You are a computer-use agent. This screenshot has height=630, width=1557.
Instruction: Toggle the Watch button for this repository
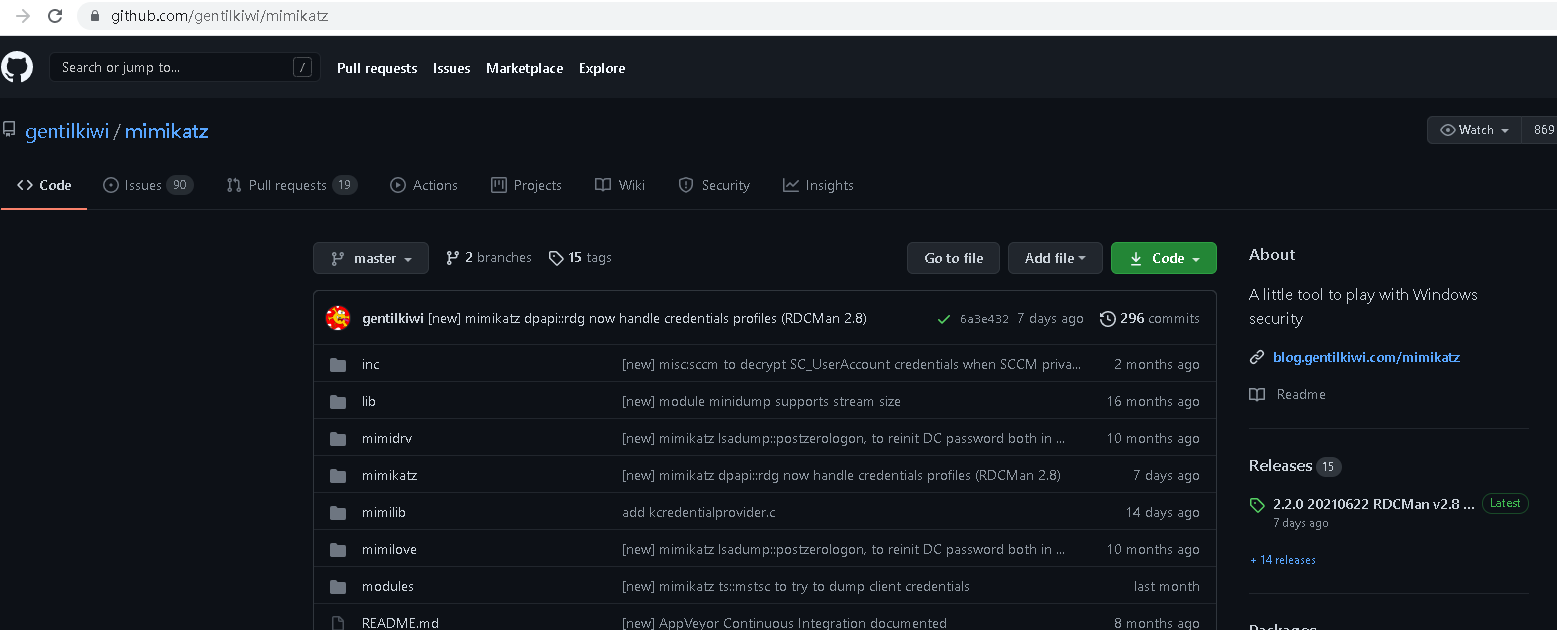point(1474,130)
